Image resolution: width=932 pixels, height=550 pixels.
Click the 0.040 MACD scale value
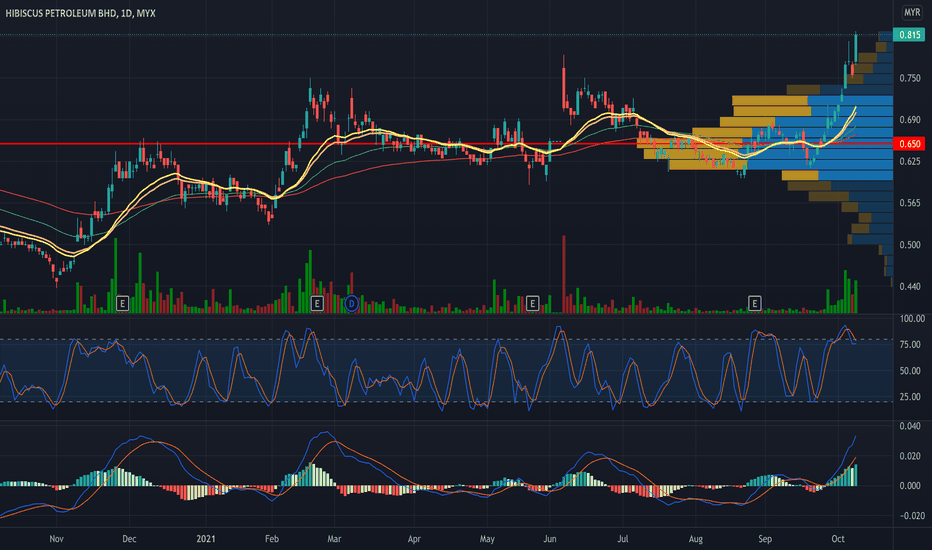point(910,426)
